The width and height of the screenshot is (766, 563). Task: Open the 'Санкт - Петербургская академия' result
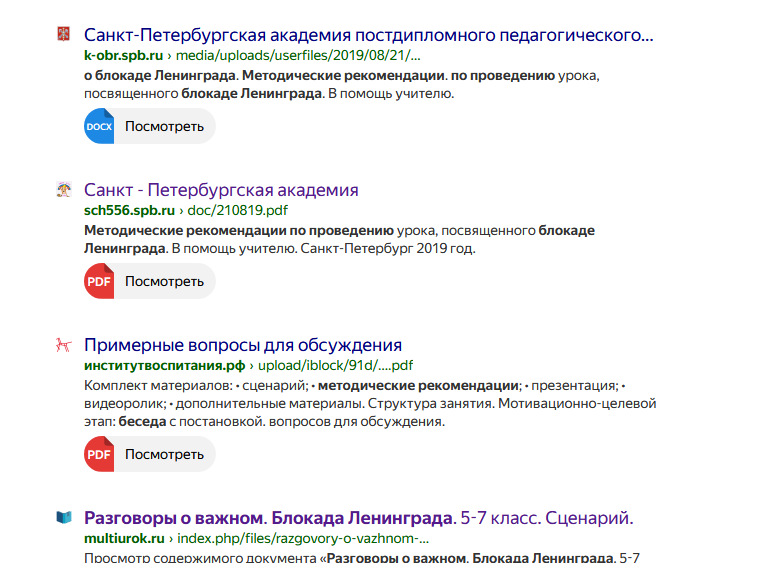click(x=221, y=190)
